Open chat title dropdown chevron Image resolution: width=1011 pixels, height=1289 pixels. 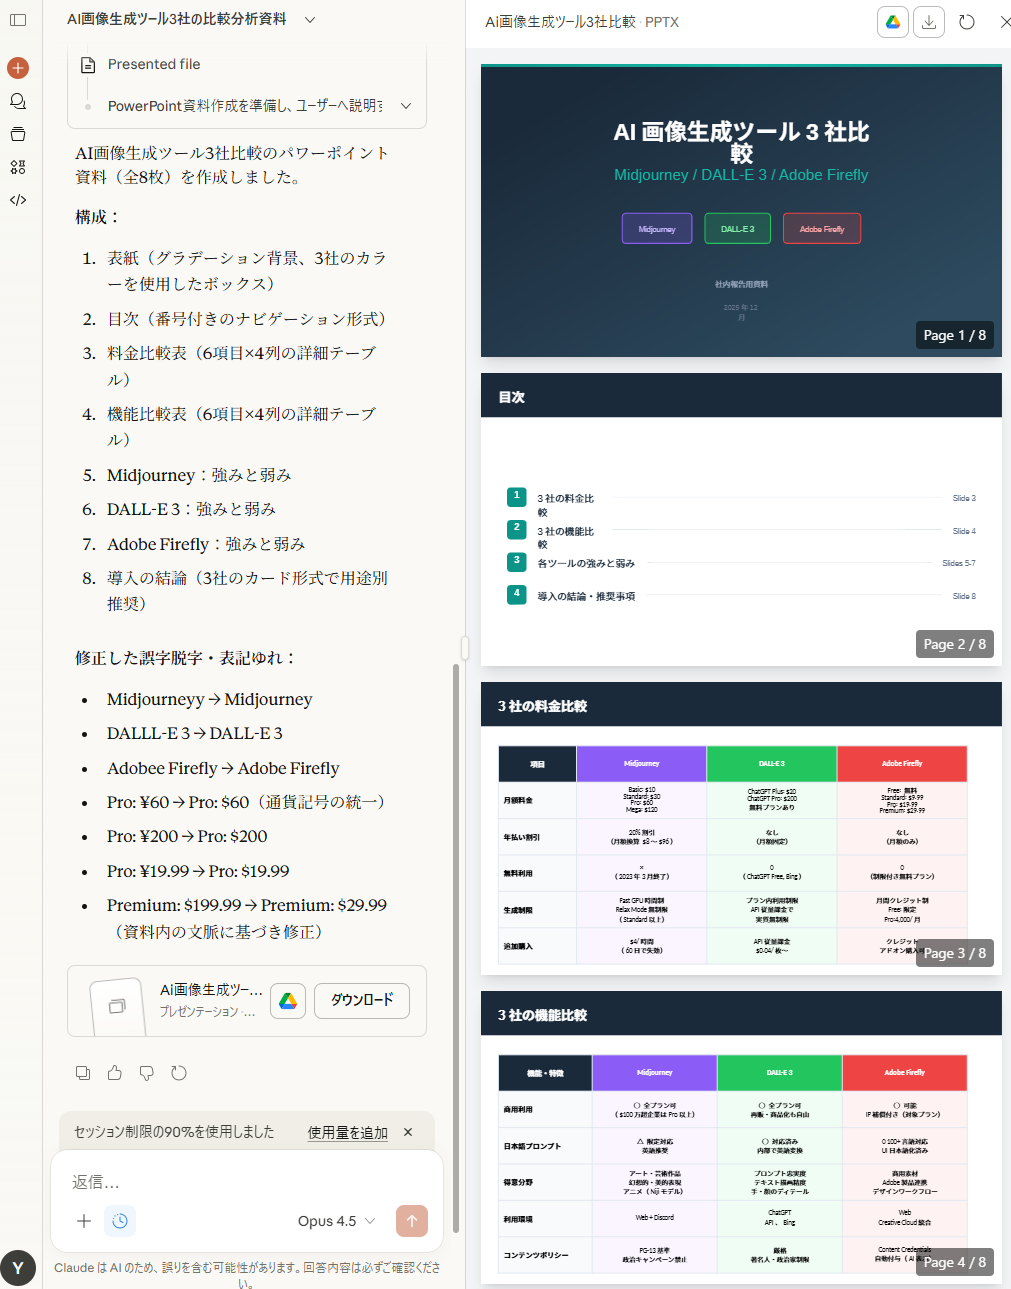click(x=310, y=19)
